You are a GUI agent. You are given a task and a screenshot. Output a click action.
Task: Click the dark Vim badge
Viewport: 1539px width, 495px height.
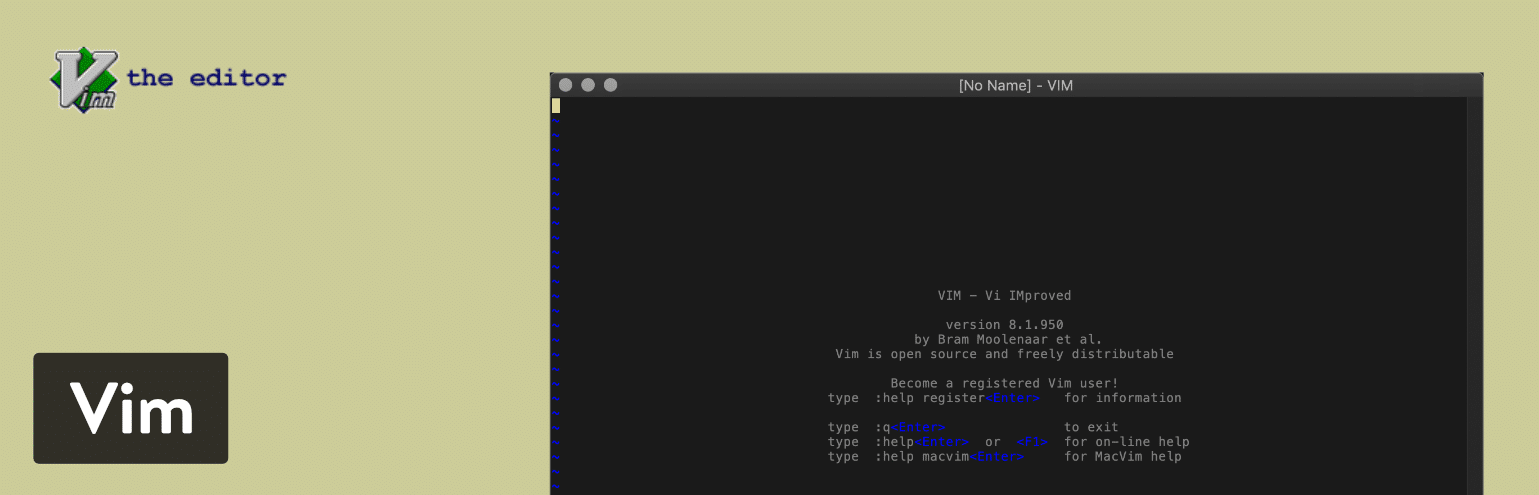coord(131,408)
